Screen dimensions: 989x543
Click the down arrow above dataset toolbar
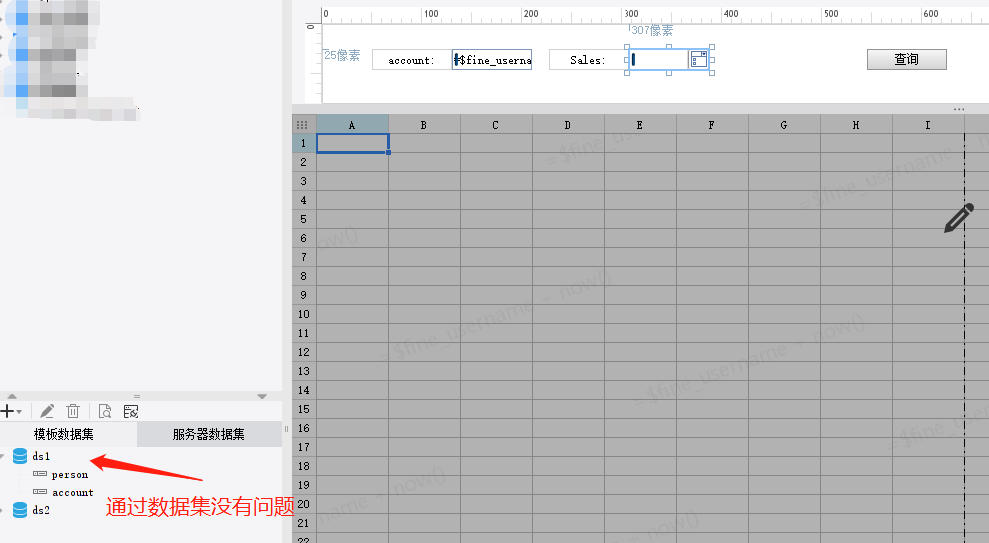(262, 397)
